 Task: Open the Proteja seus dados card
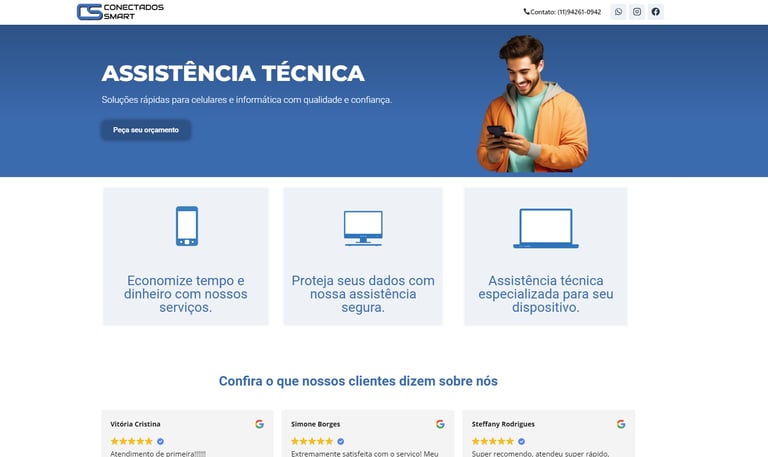click(x=363, y=256)
